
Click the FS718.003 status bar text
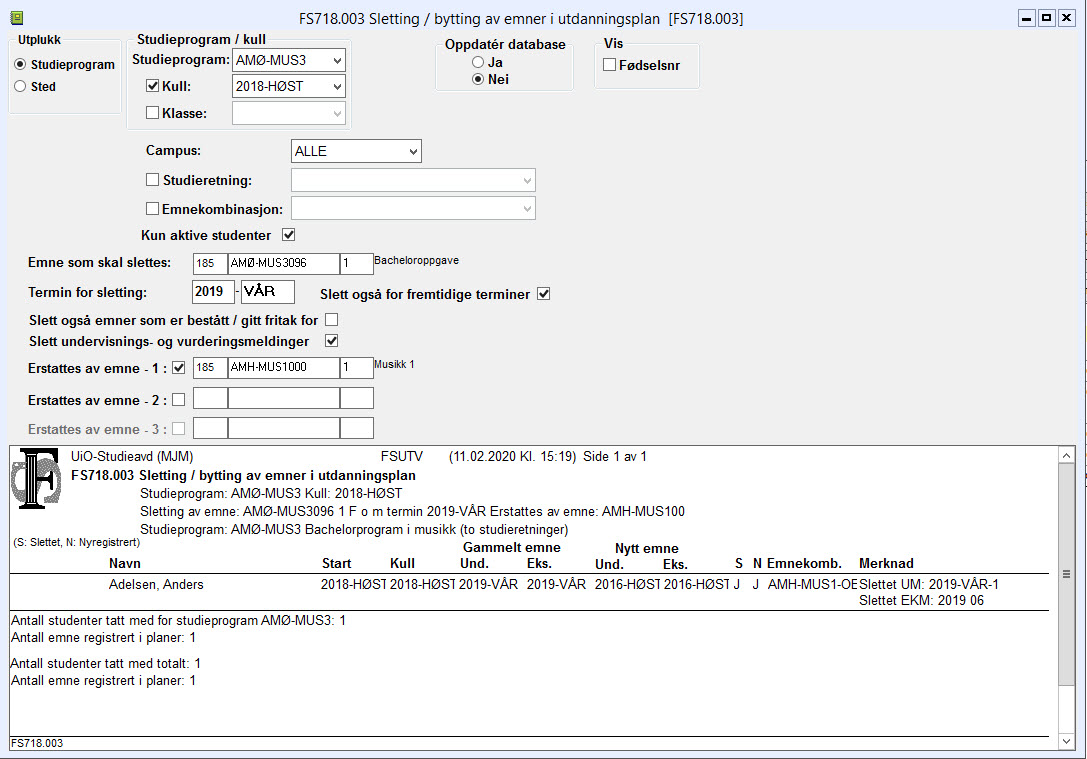[x=37, y=743]
